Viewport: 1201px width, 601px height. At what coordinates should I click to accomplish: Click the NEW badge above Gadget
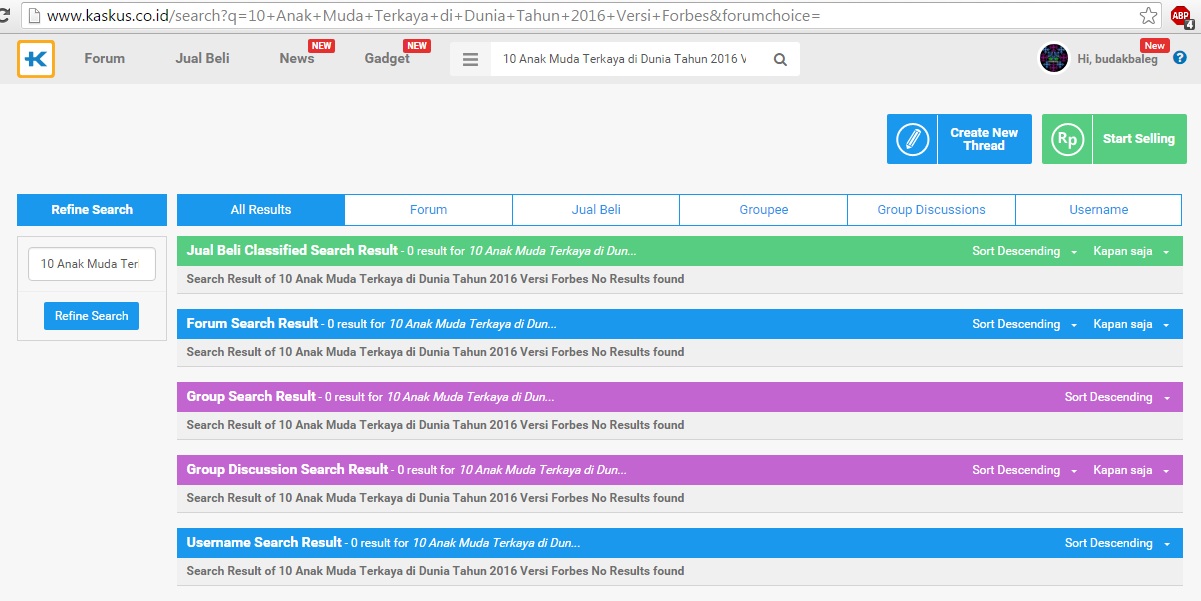pos(417,46)
